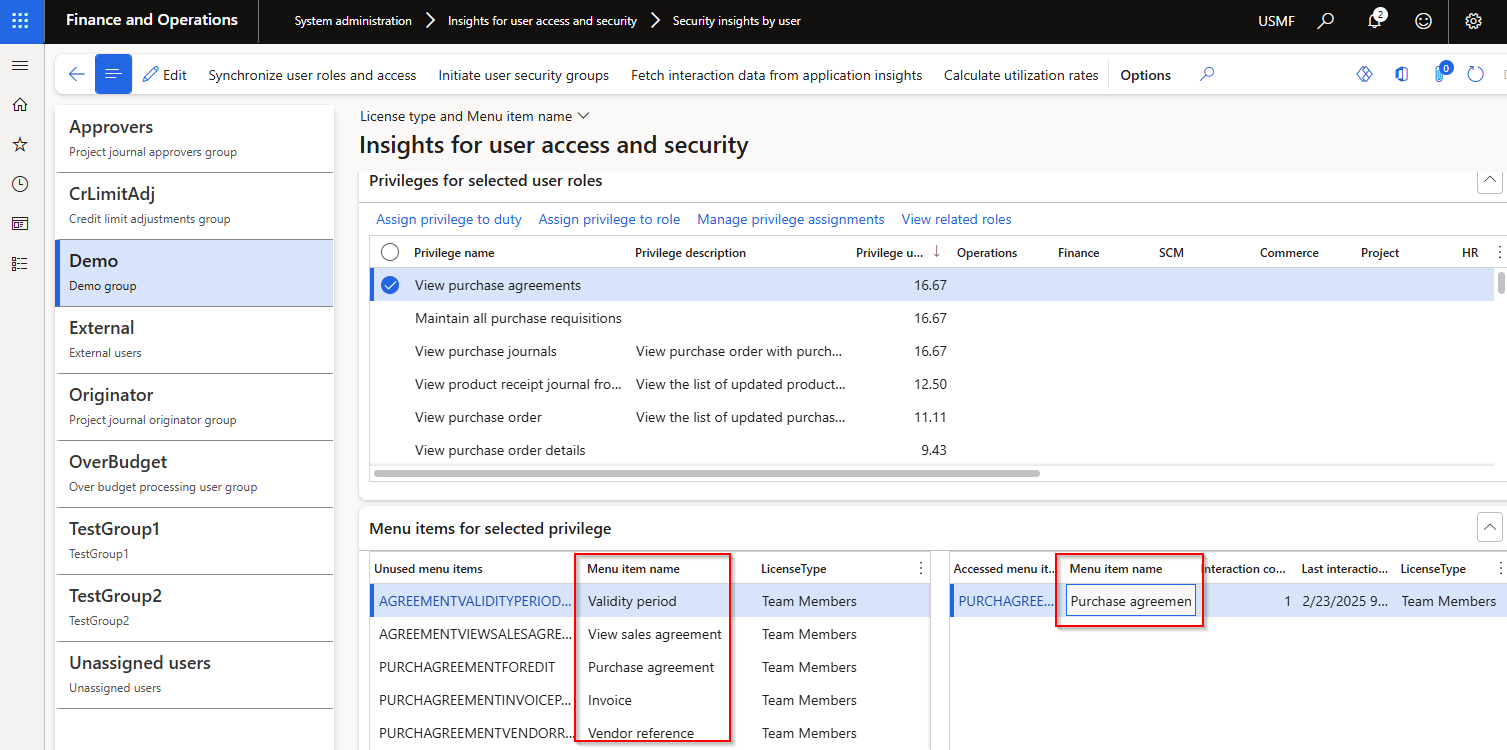Image resolution: width=1507 pixels, height=750 pixels.
Task: Click the back arrow button
Action: click(x=76, y=75)
